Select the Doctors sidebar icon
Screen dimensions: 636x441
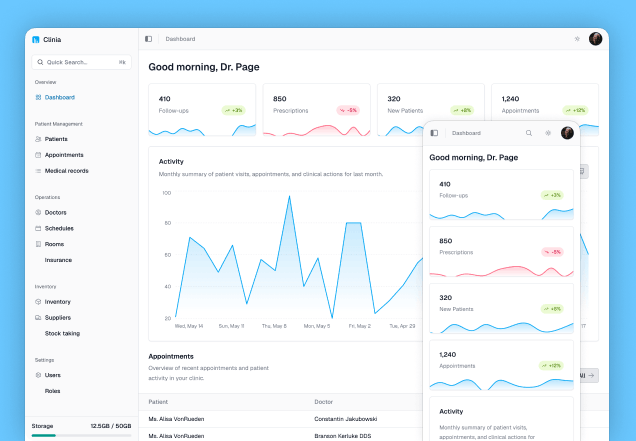(x=38, y=213)
